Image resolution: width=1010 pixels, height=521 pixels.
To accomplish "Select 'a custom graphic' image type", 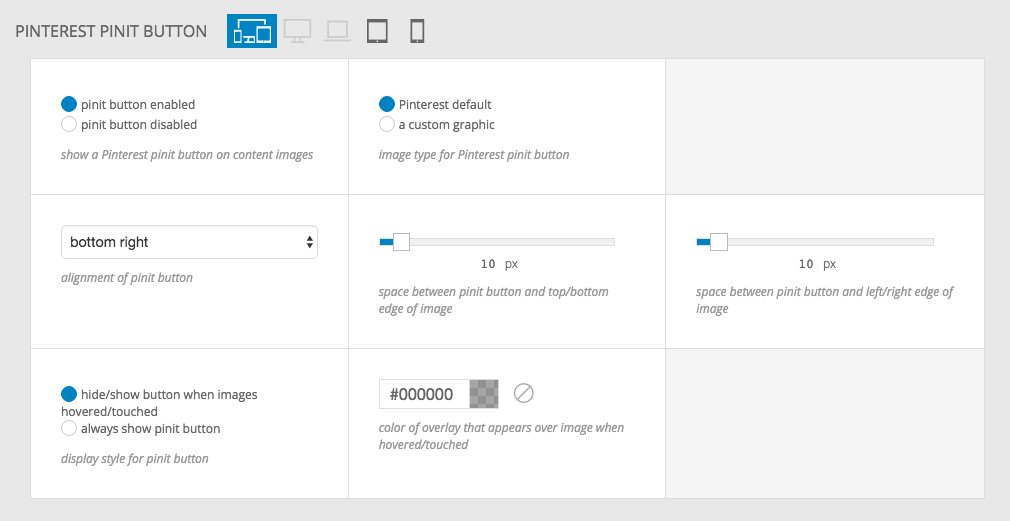I will coord(386,124).
